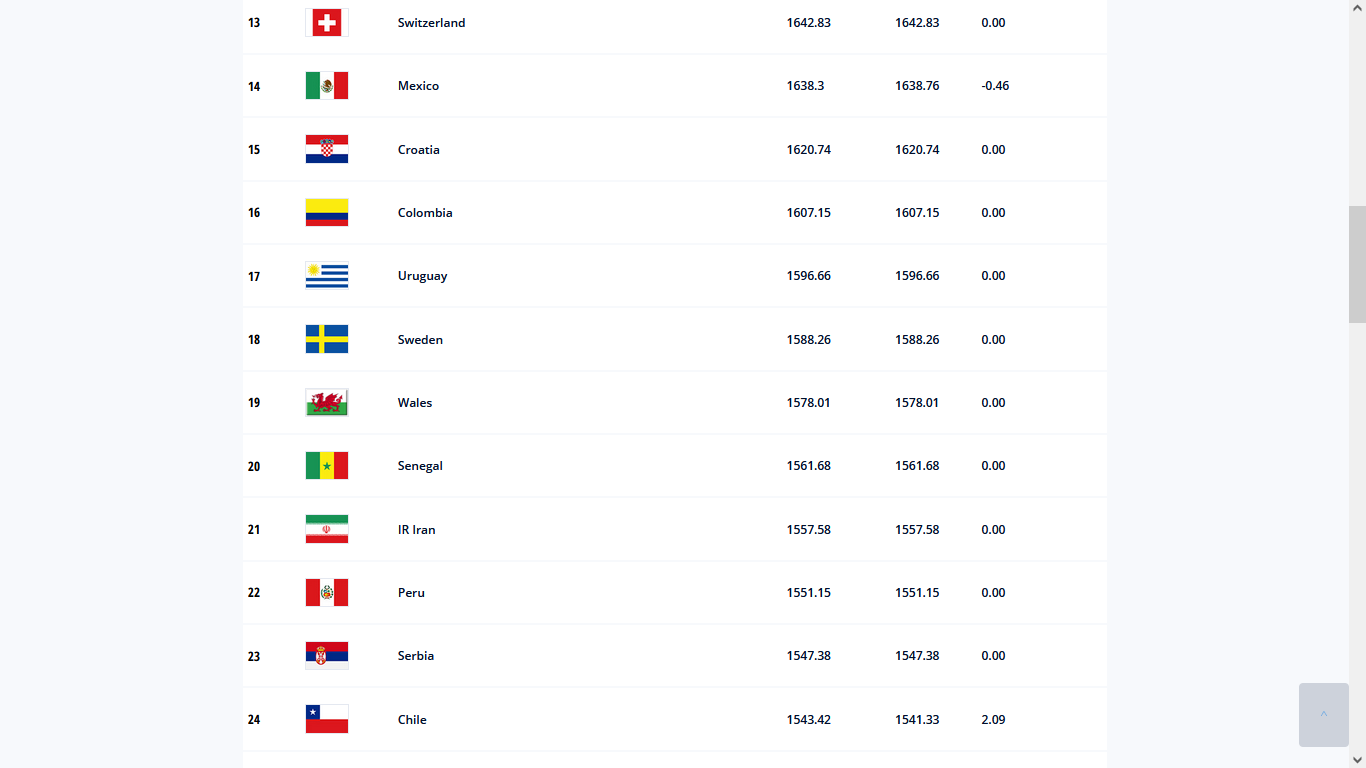Click the IR Iran flag icon
The image size is (1366, 768).
click(327, 530)
